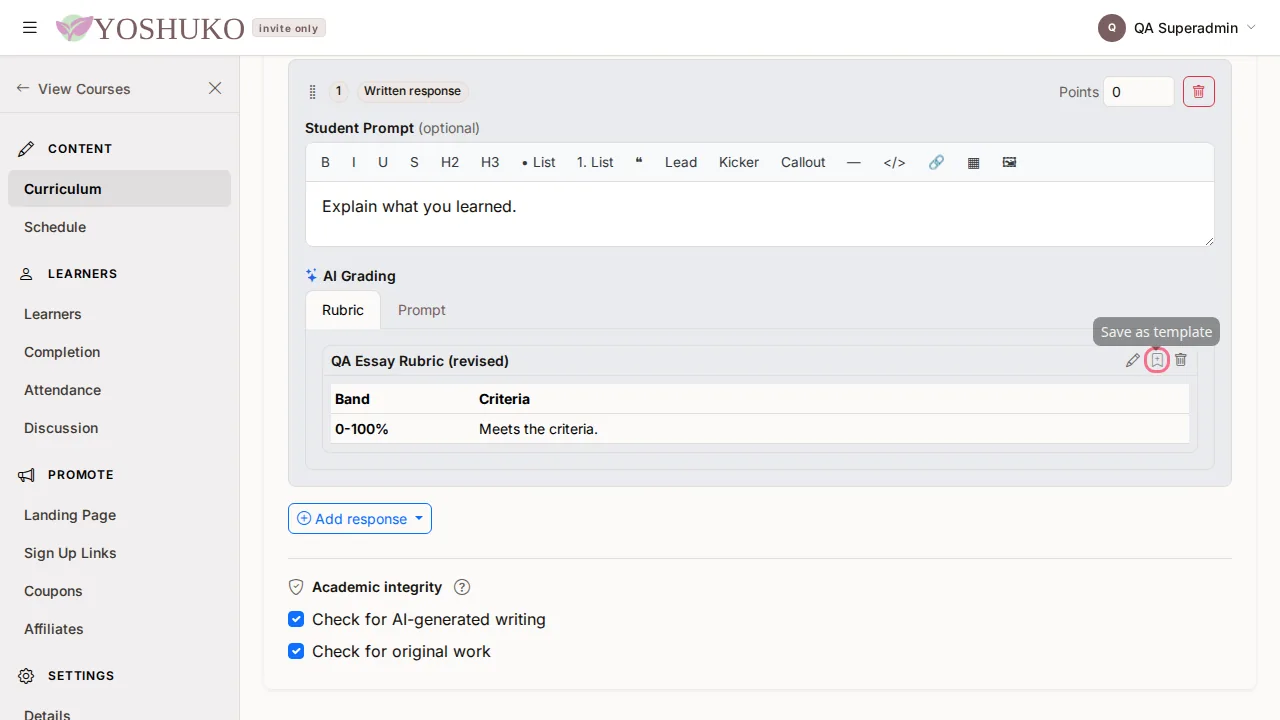
Task: Switch to the Prompt tab
Action: click(422, 310)
